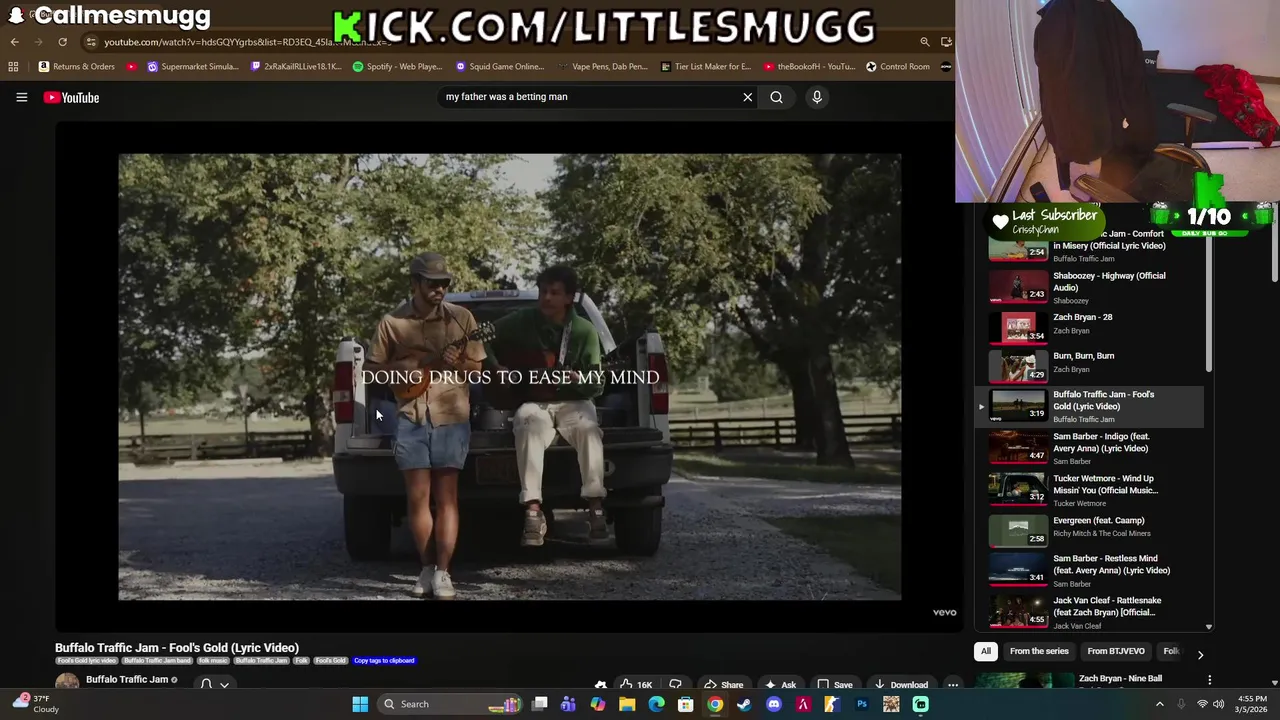This screenshot has height=720, width=1280.
Task: Open Control Room bookmark
Action: [x=898, y=67]
